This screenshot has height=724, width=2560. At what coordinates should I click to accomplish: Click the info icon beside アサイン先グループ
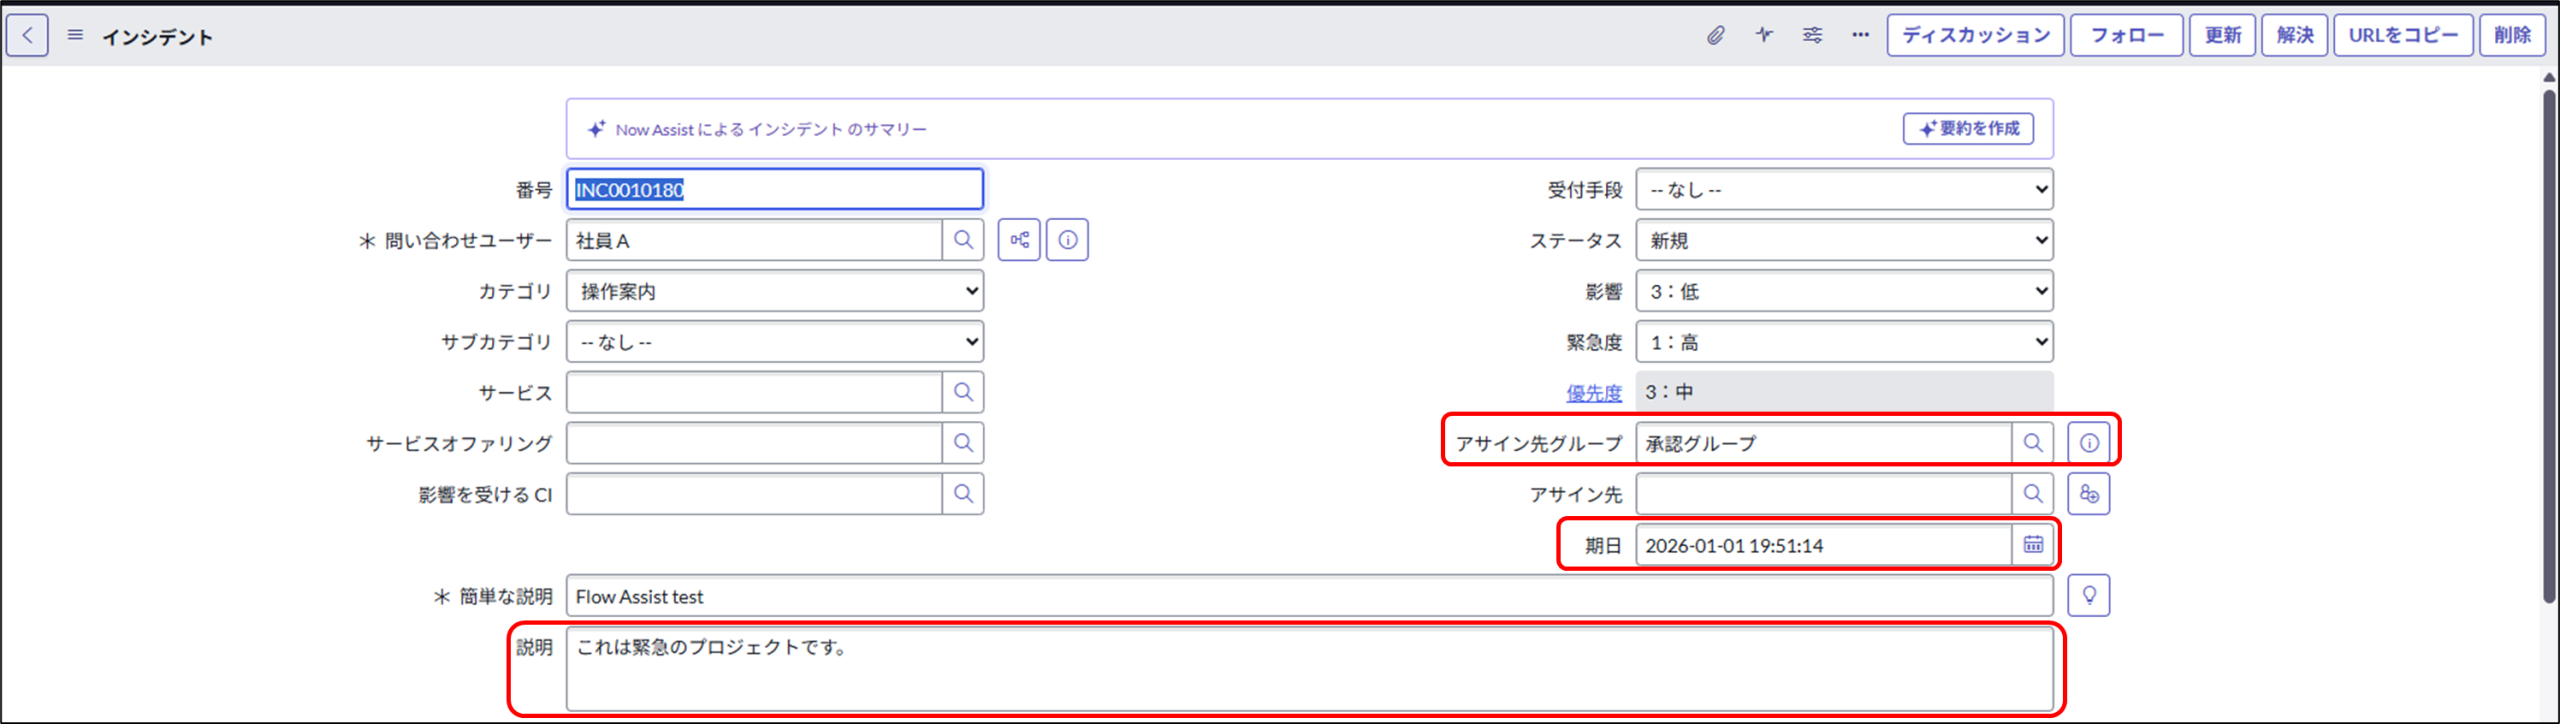(x=2089, y=443)
